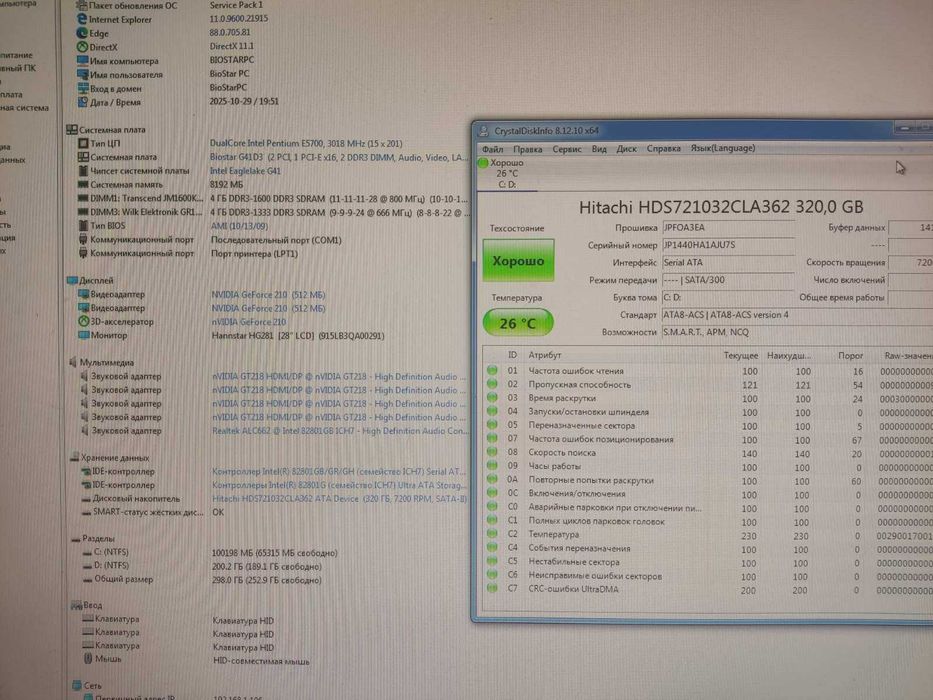Click the Тип BIOS chip icon
933x700 pixels.
click(x=83, y=226)
